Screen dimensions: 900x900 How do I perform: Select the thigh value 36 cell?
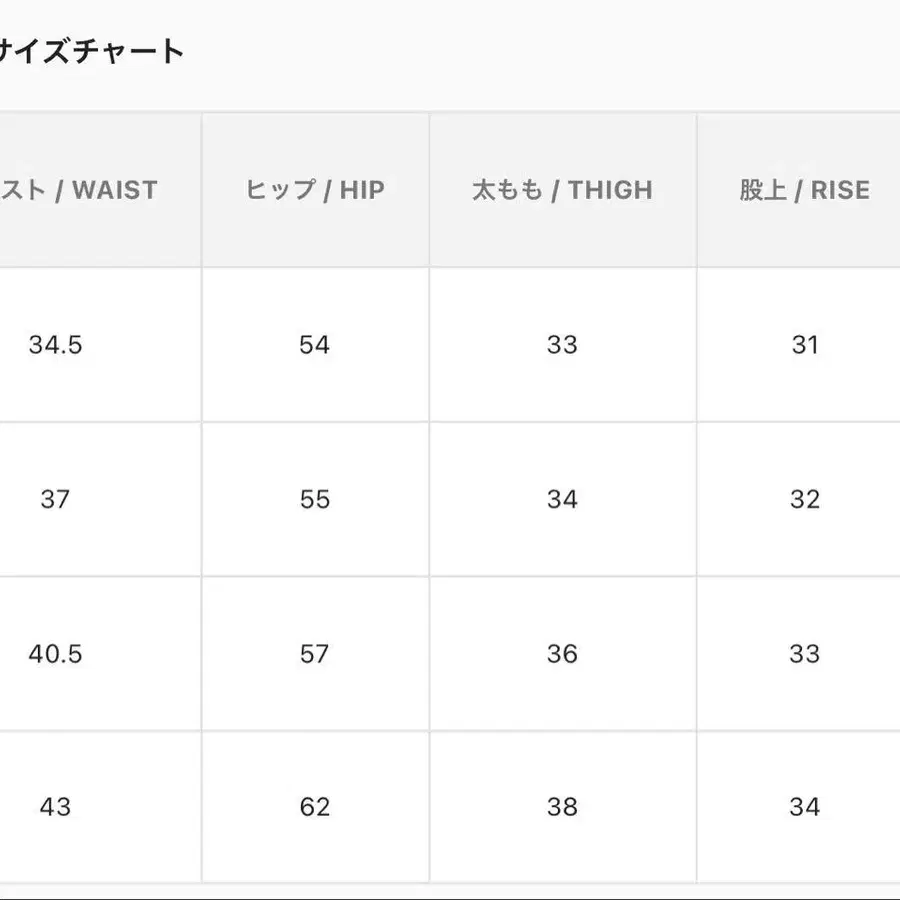(562, 654)
